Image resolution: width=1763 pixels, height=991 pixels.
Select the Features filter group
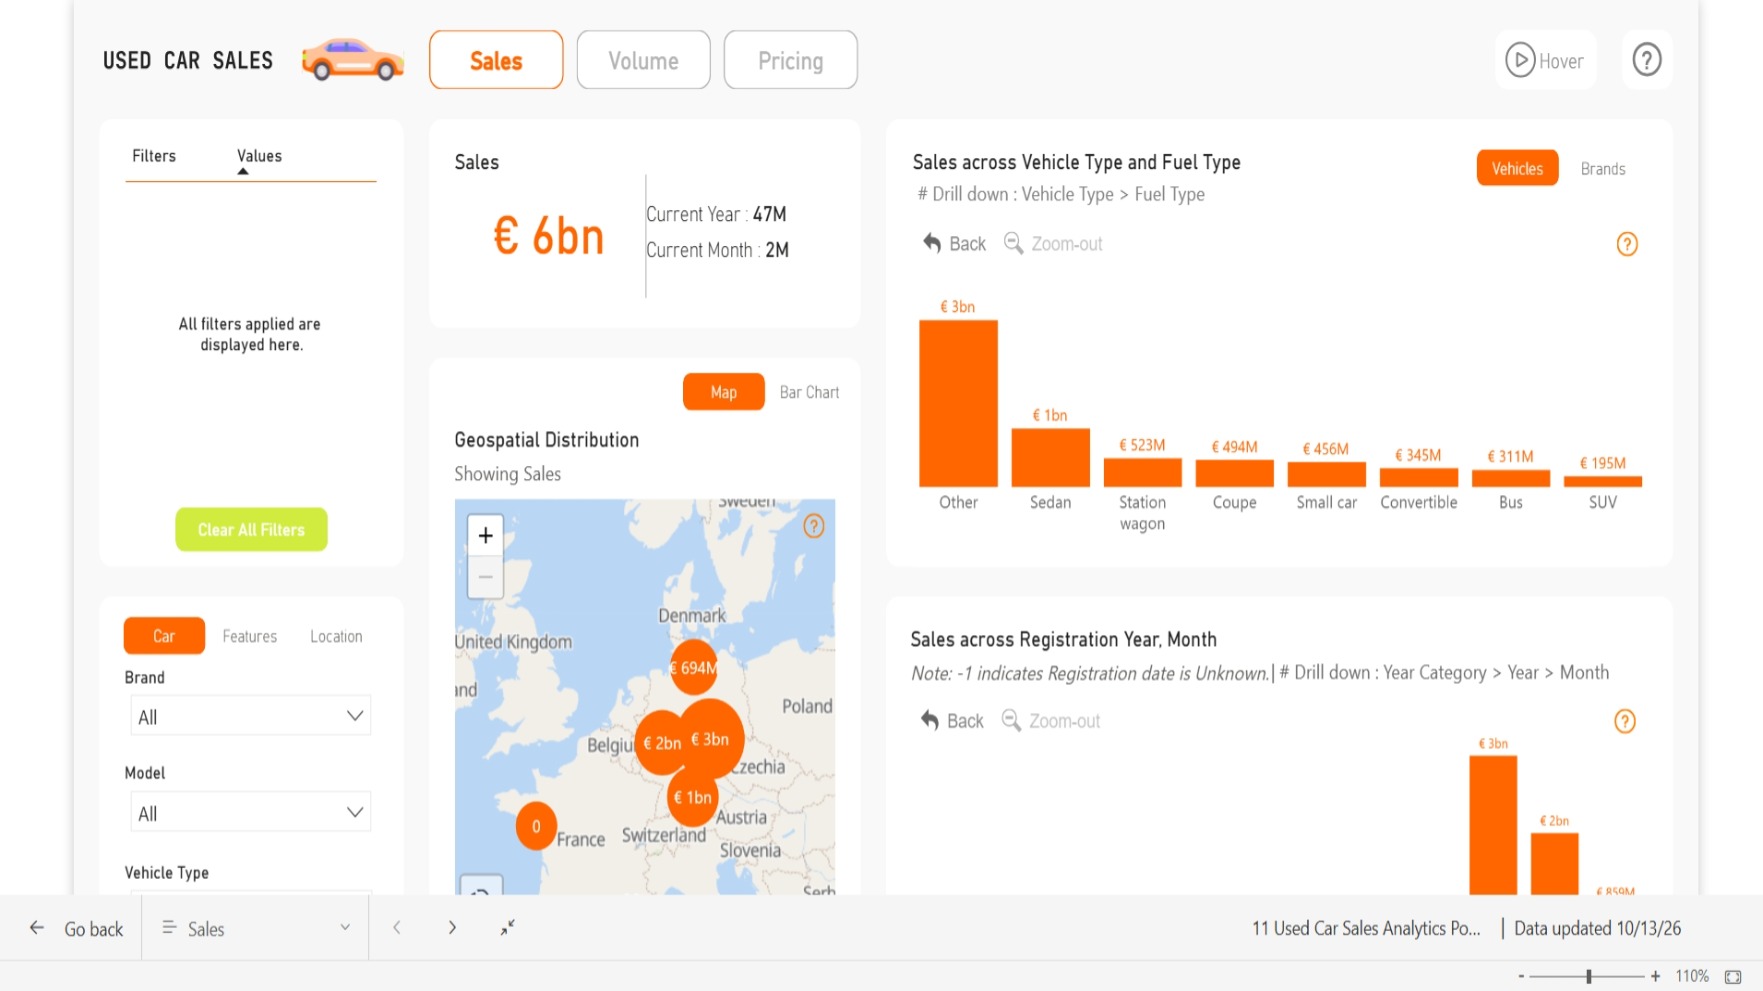[250, 636]
